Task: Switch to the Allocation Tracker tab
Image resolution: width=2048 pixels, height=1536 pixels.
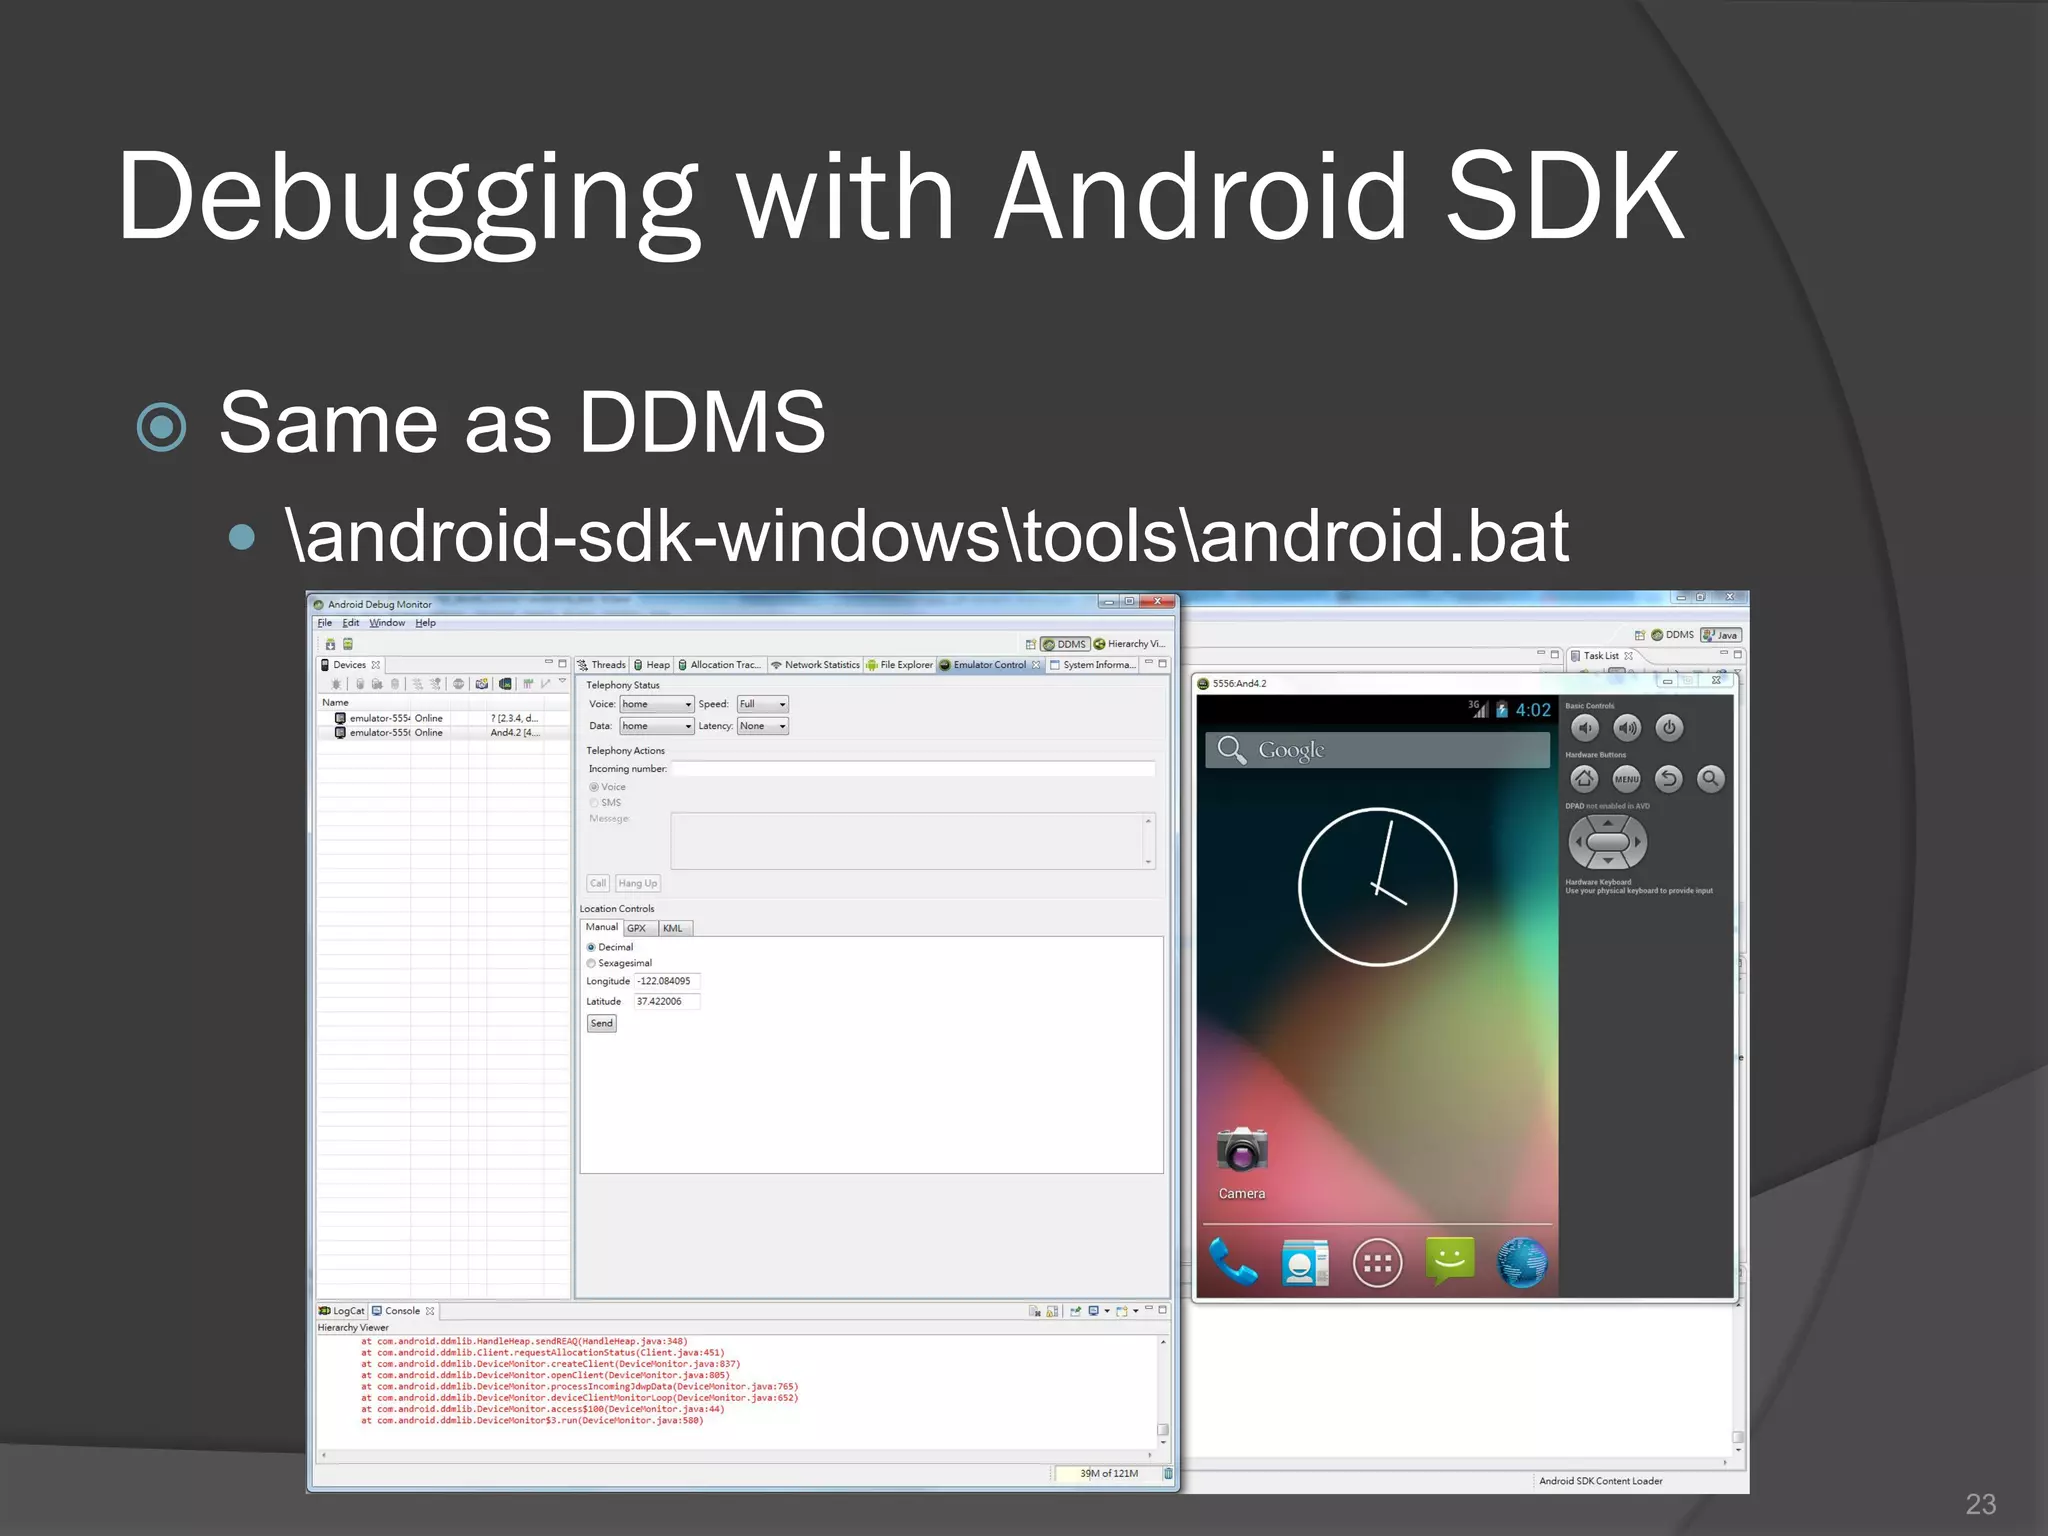Action: tap(720, 665)
